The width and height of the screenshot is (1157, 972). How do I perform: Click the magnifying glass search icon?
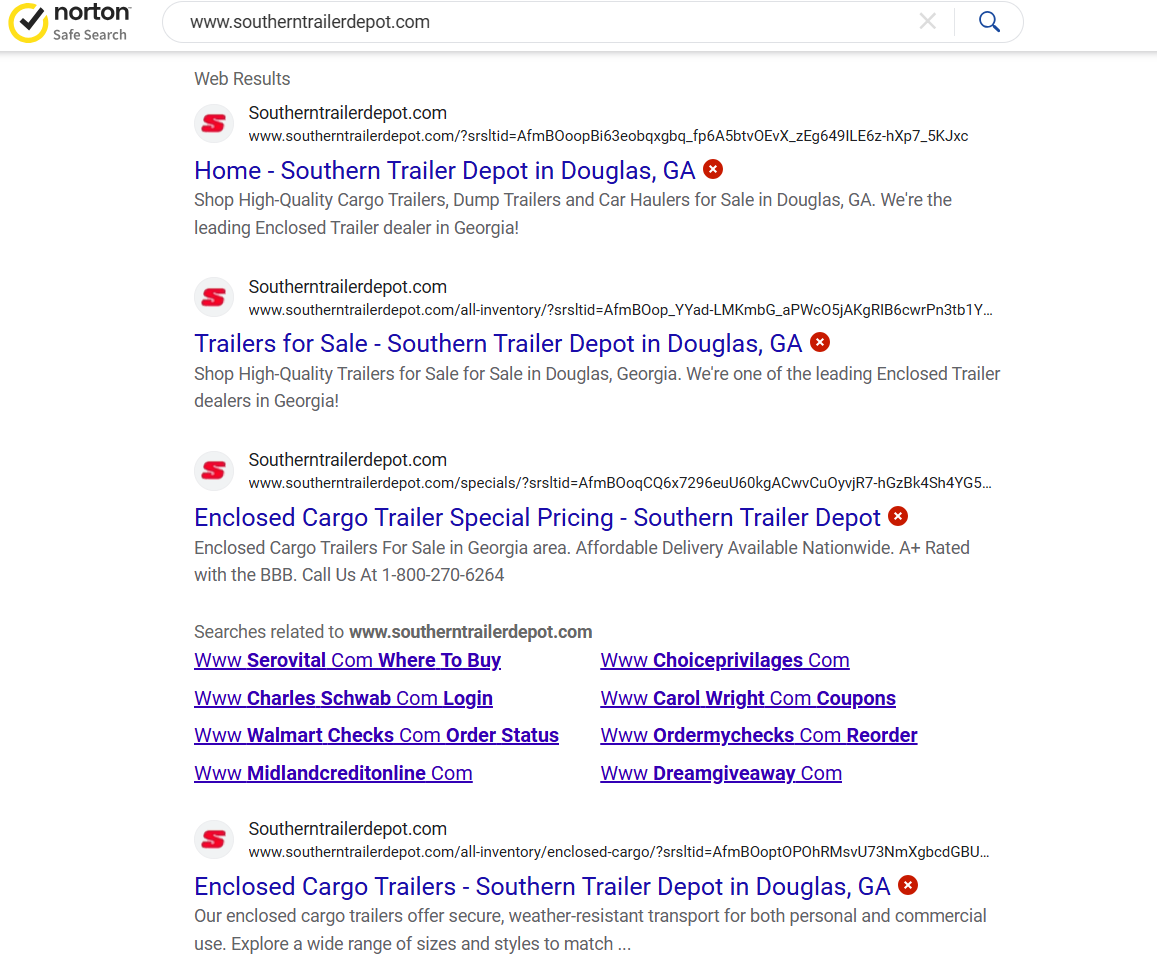pyautogui.click(x=989, y=22)
